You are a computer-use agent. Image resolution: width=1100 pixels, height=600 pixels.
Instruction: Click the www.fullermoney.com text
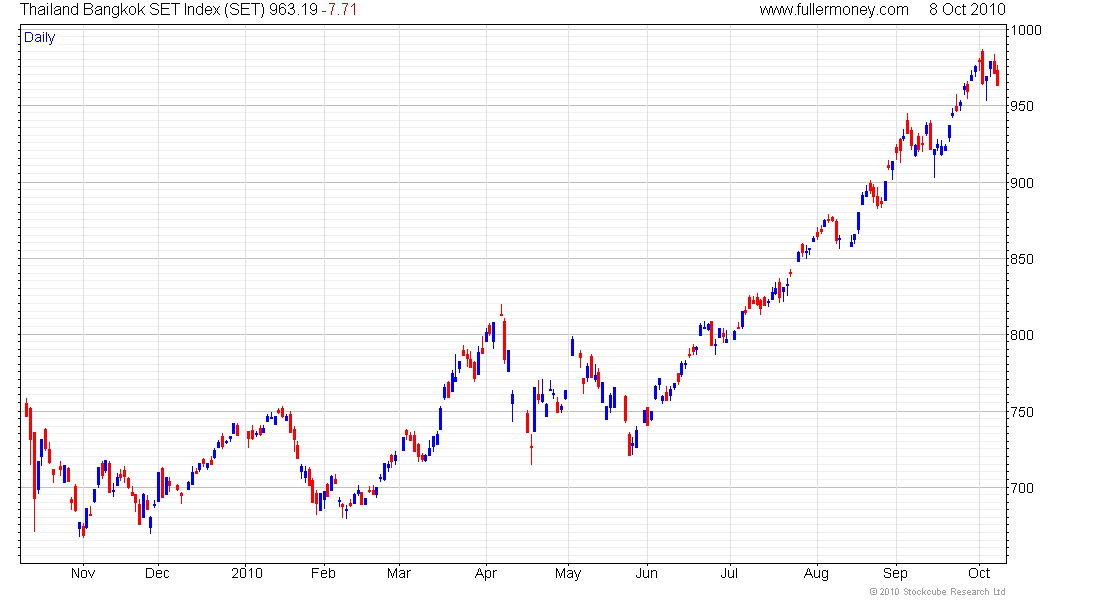tap(833, 10)
